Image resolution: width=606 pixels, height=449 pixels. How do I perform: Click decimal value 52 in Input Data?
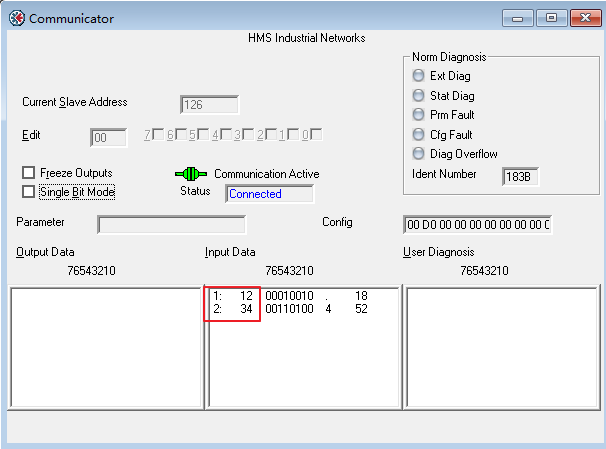[x=361, y=309]
